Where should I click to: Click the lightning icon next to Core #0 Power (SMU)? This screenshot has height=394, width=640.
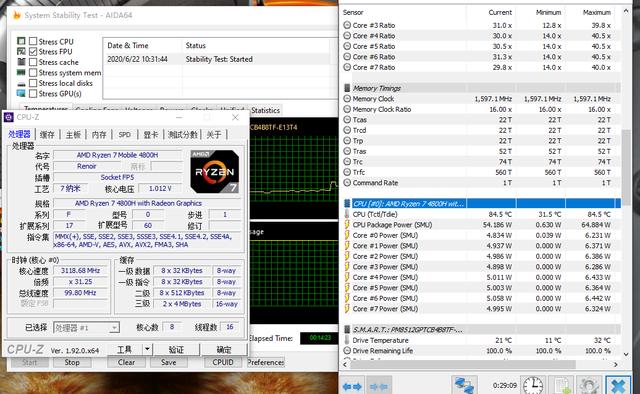click(x=347, y=235)
